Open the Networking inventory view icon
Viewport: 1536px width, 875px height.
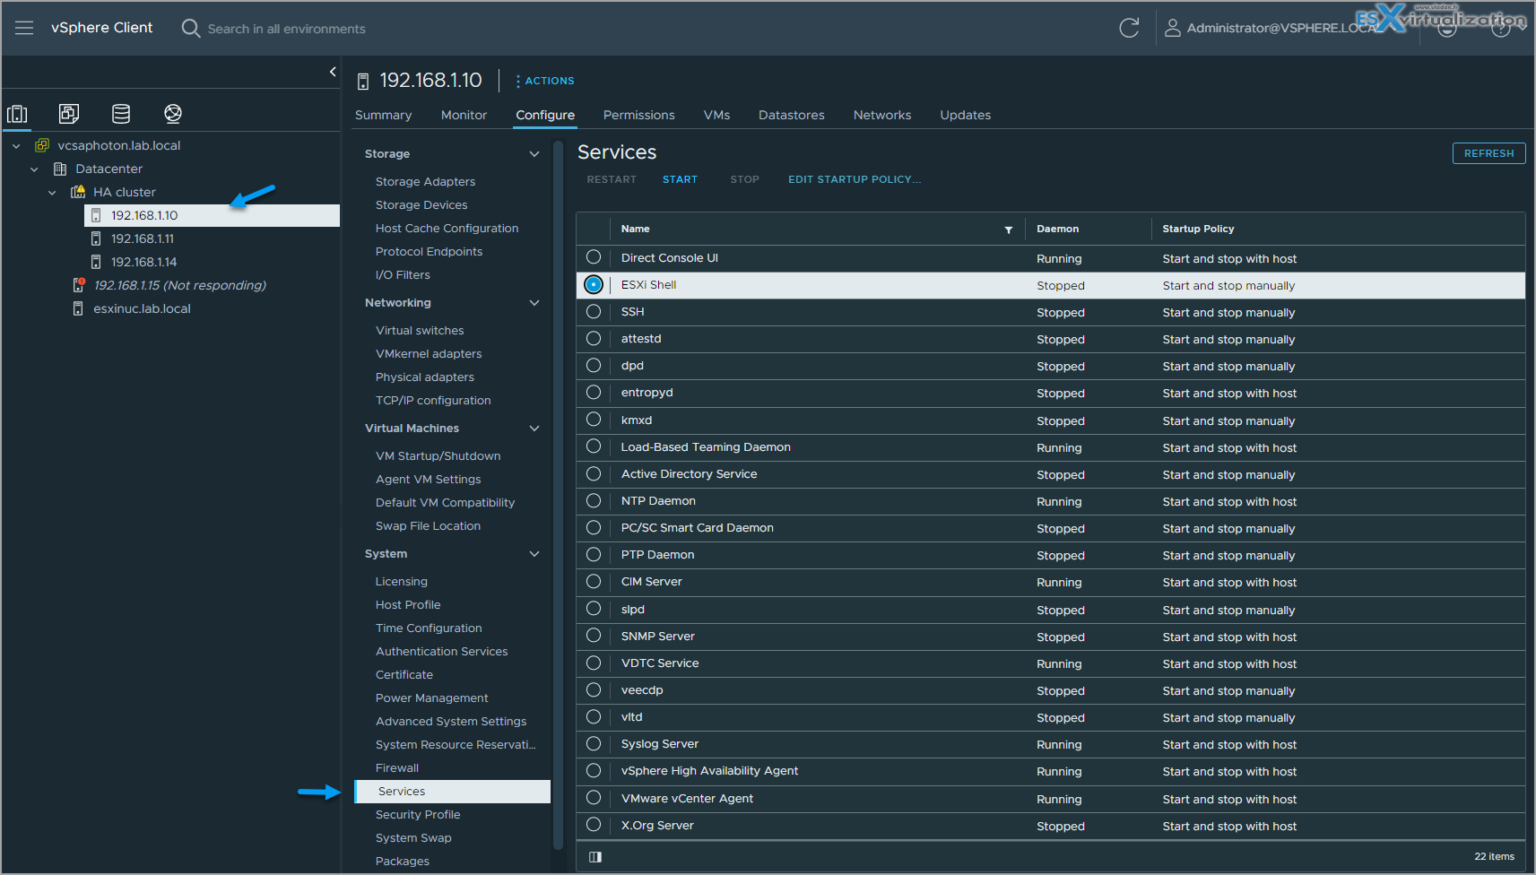(x=173, y=114)
